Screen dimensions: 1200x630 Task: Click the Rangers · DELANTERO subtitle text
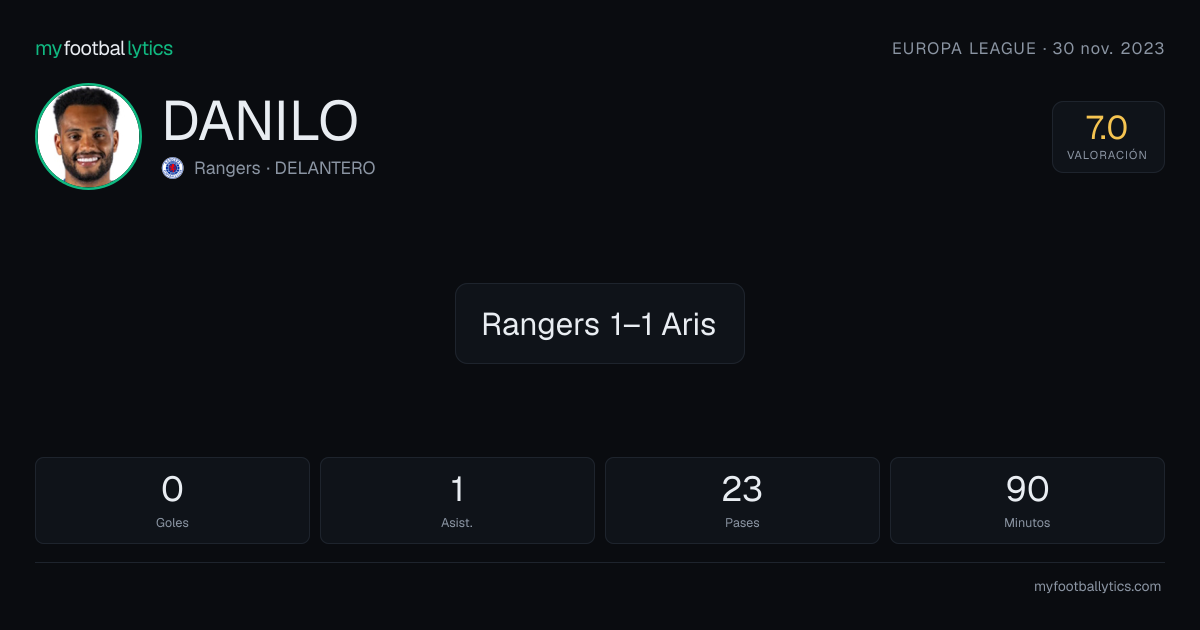(x=285, y=168)
